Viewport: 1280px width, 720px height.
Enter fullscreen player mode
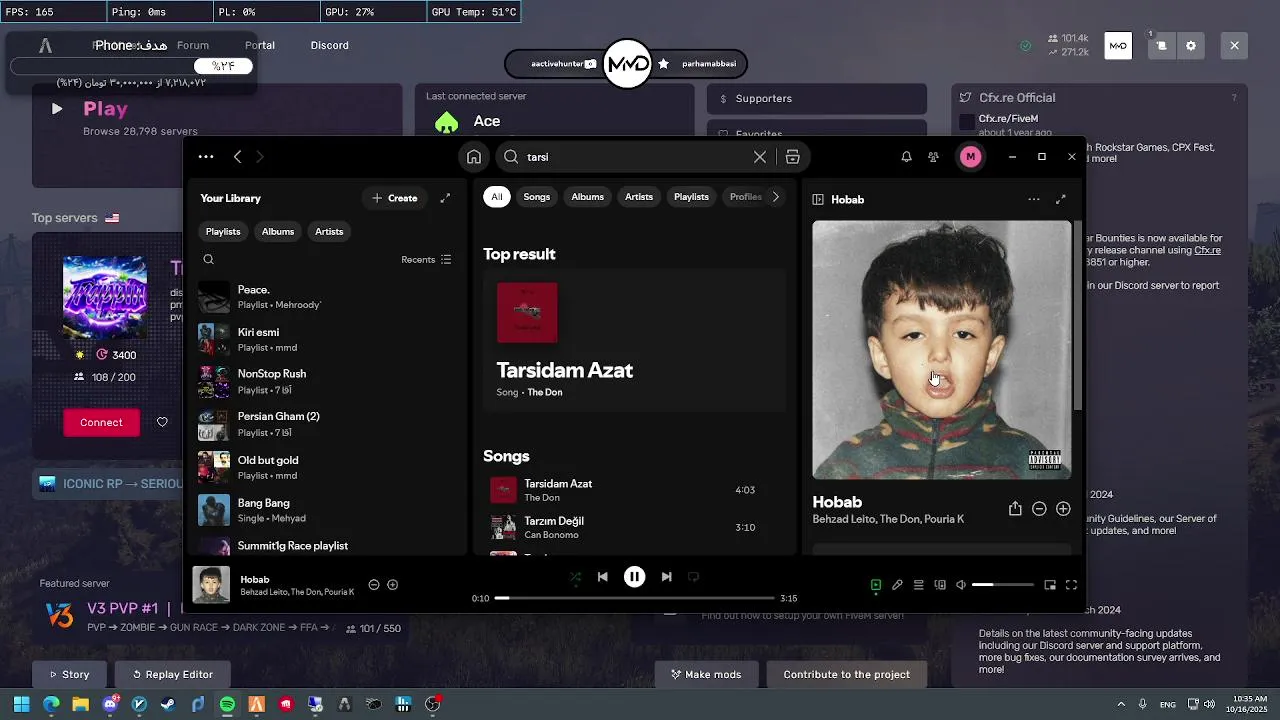click(x=1071, y=585)
